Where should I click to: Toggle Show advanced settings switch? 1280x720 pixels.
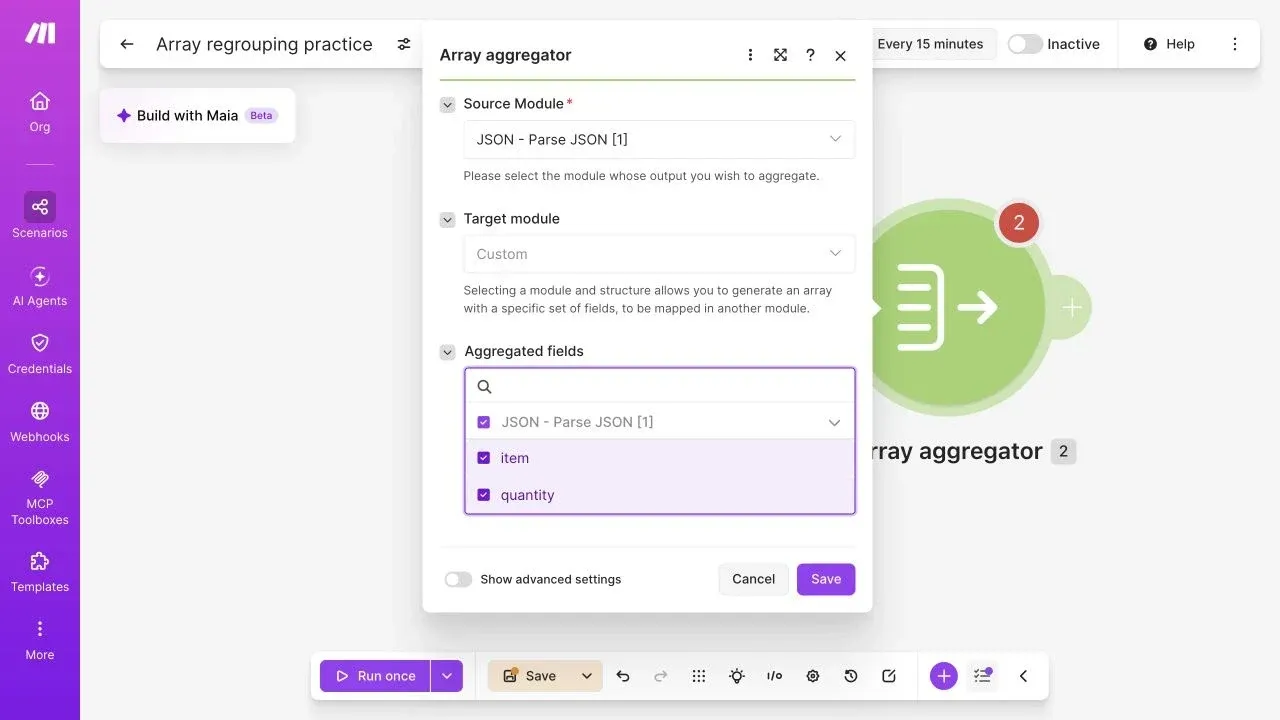pyautogui.click(x=458, y=579)
